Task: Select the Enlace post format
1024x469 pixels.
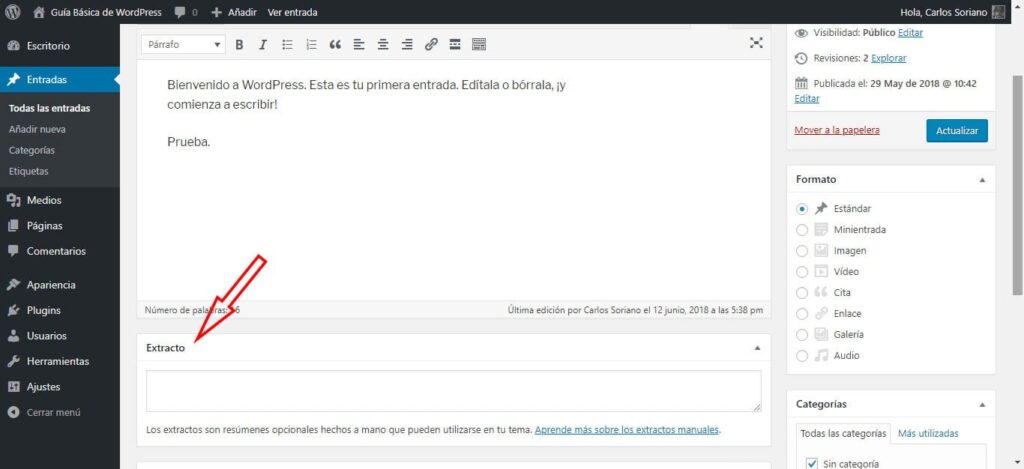Action: coord(802,314)
